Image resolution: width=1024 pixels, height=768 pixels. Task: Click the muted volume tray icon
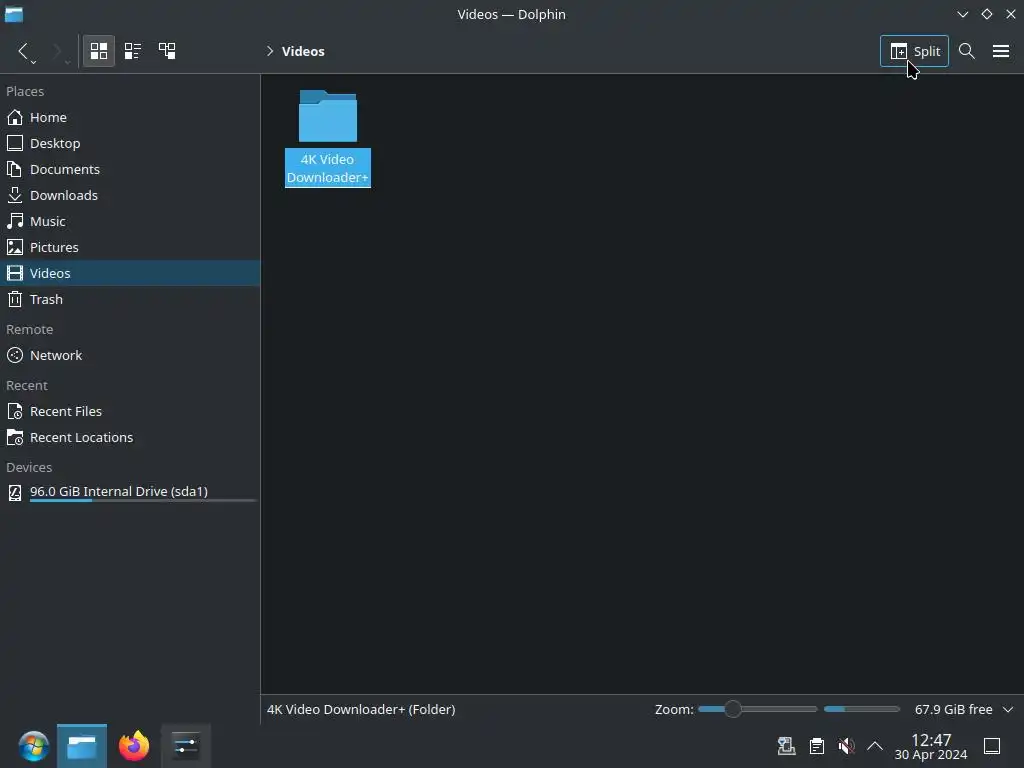[846, 746]
